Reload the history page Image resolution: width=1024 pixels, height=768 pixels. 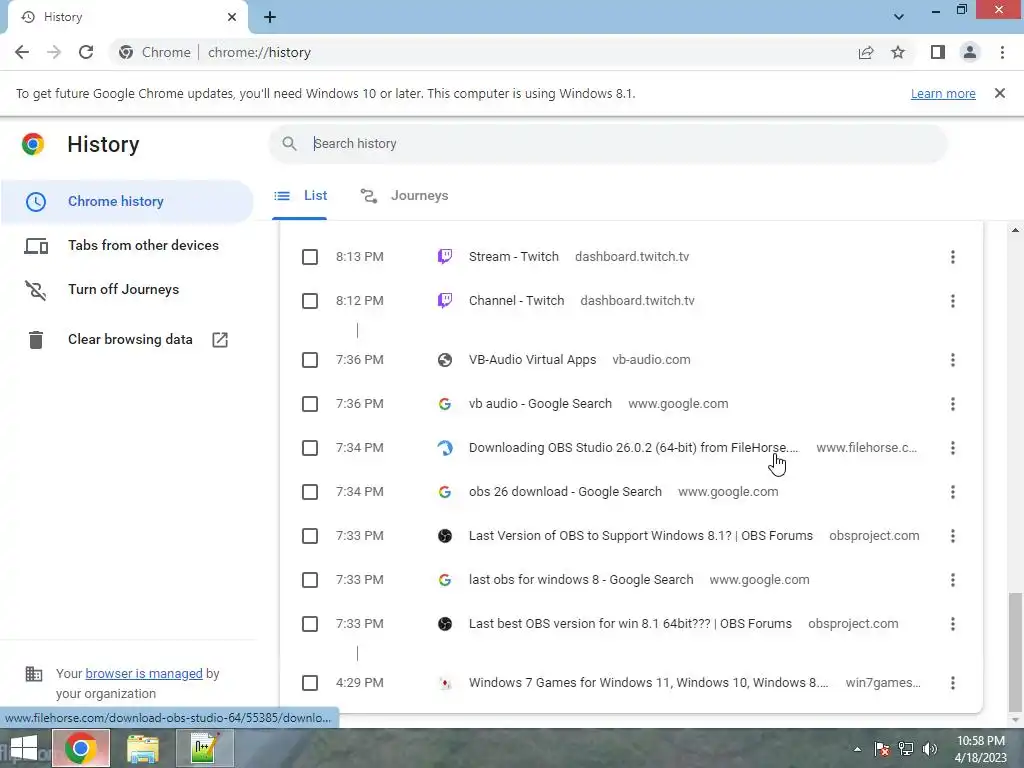[x=86, y=52]
